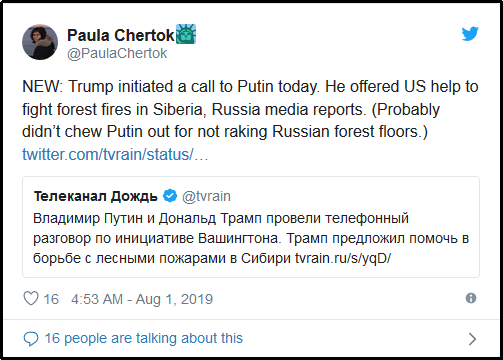Open the @PaulaChertok handle
This screenshot has height=360, width=503.
117,53
